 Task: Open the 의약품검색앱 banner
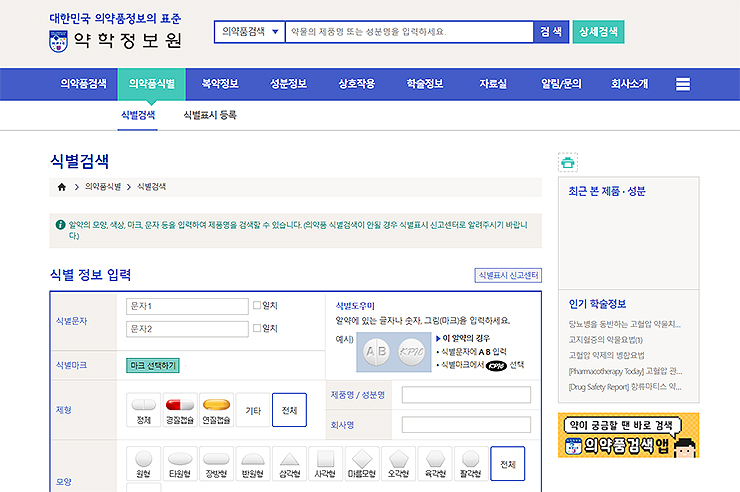tap(628, 435)
